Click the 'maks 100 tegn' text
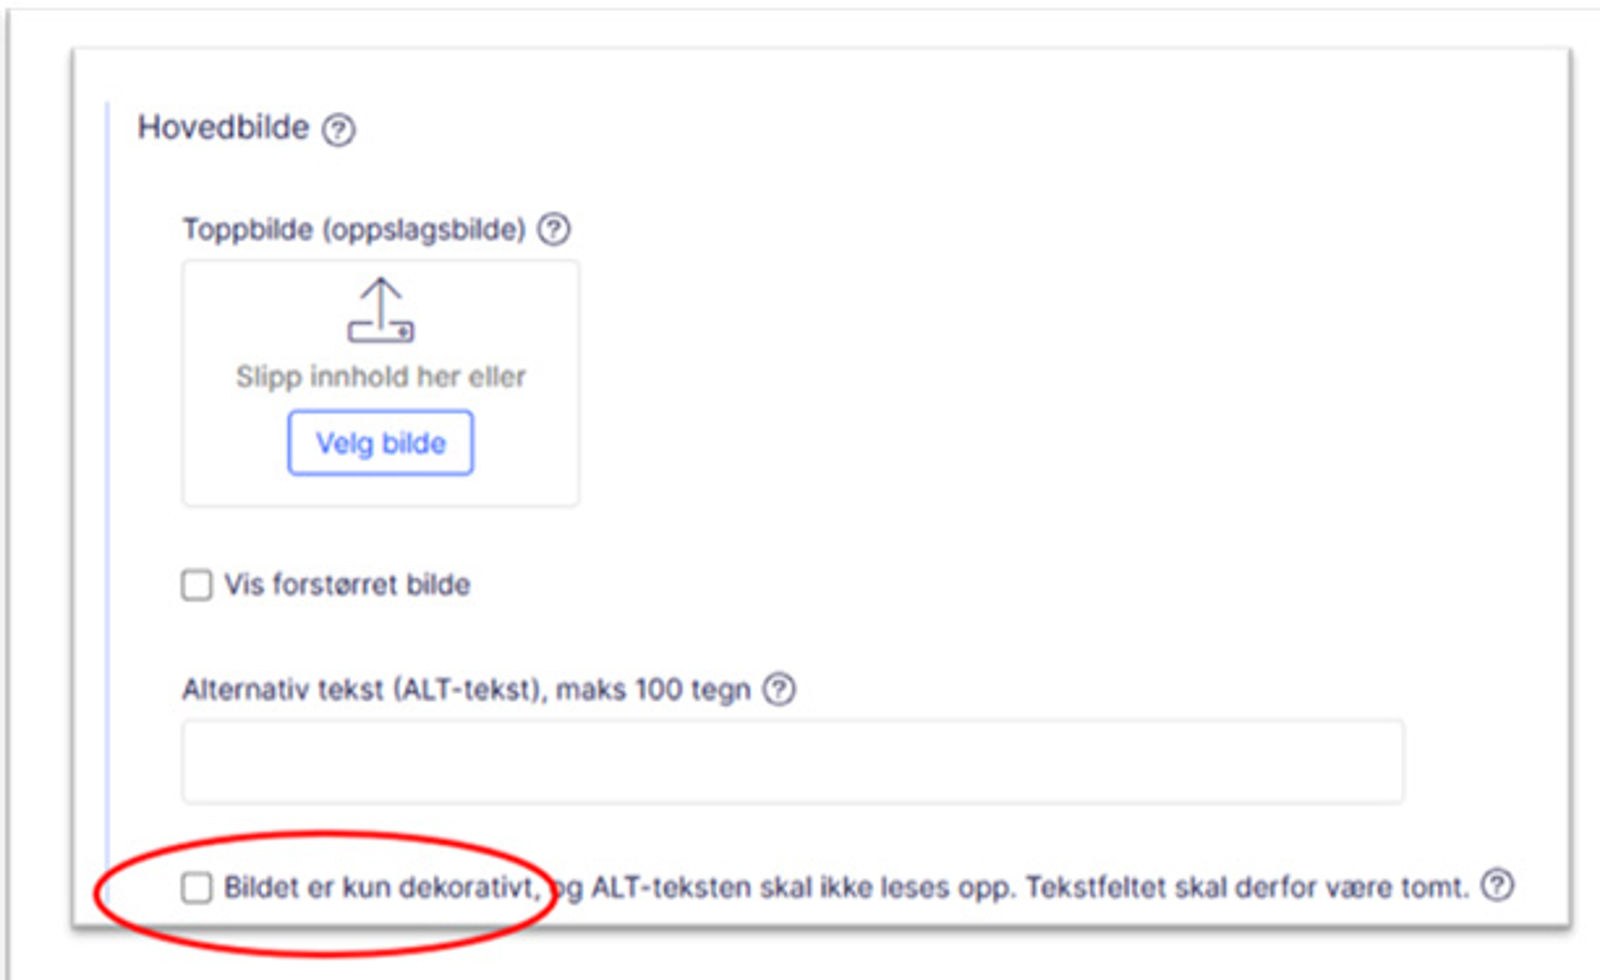Image resolution: width=1600 pixels, height=980 pixels. [653, 690]
